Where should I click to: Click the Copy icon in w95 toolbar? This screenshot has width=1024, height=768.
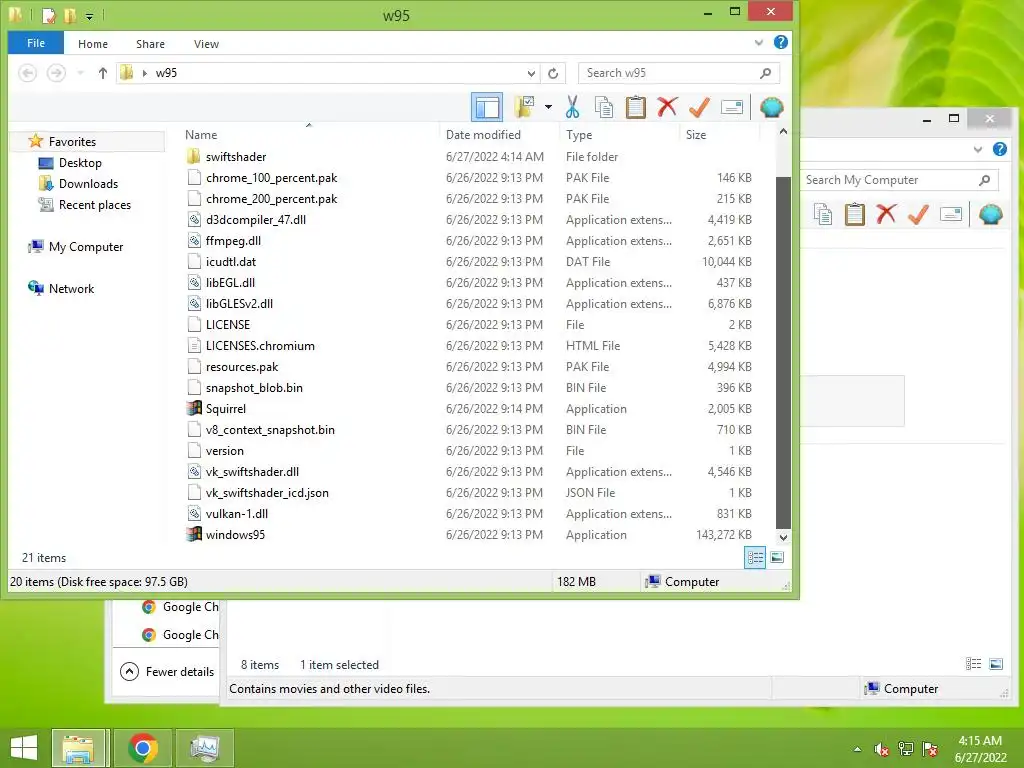click(x=603, y=107)
